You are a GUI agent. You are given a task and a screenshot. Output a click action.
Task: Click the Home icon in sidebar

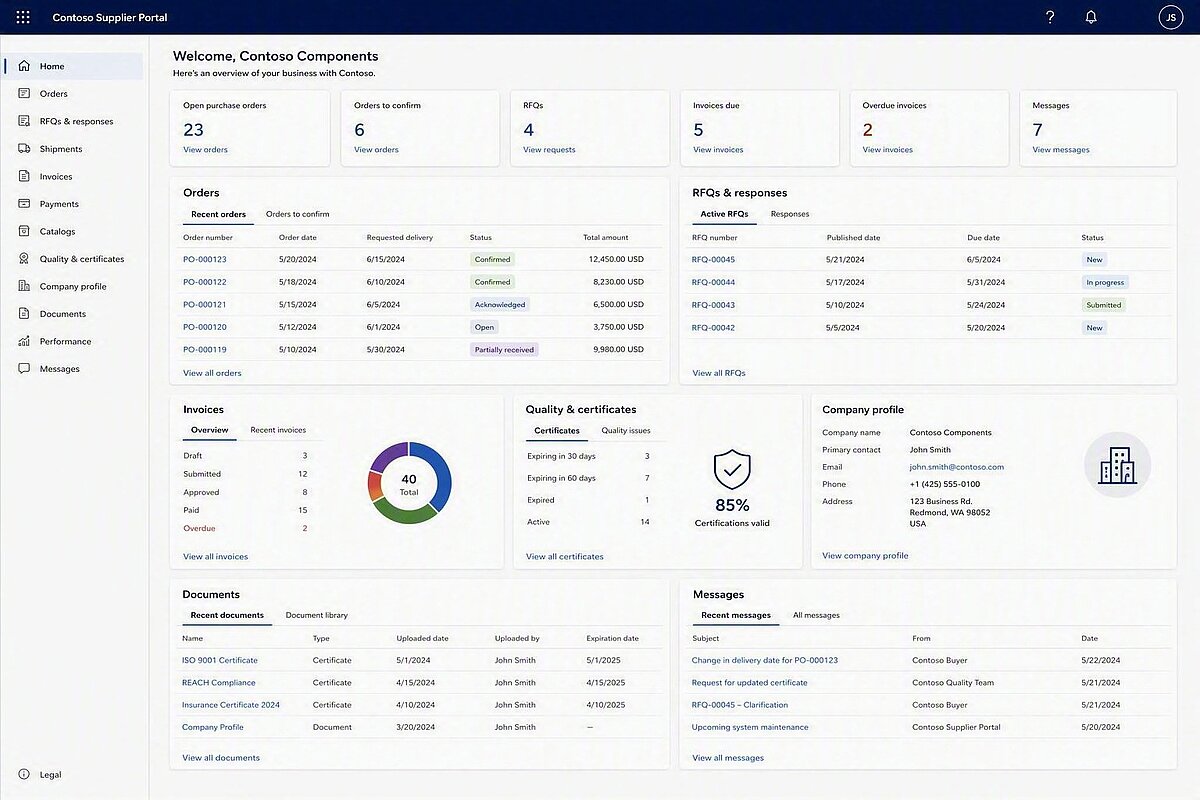coord(24,66)
